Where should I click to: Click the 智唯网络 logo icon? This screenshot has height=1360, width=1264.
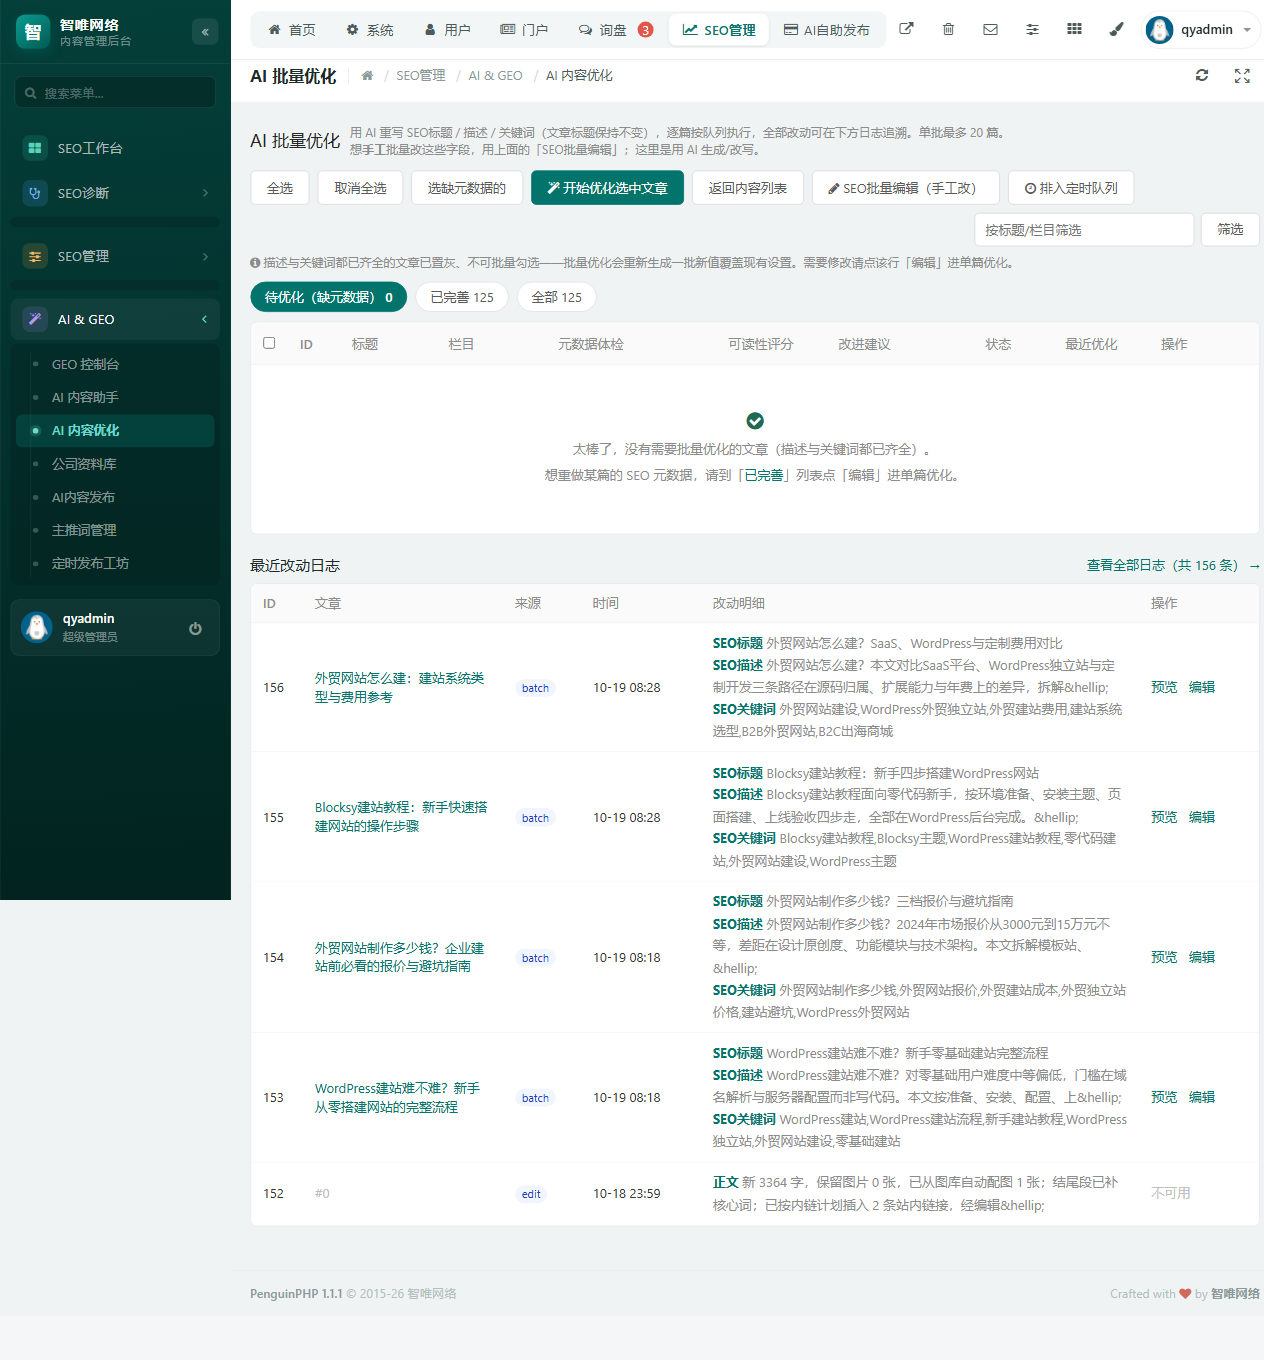33,32
